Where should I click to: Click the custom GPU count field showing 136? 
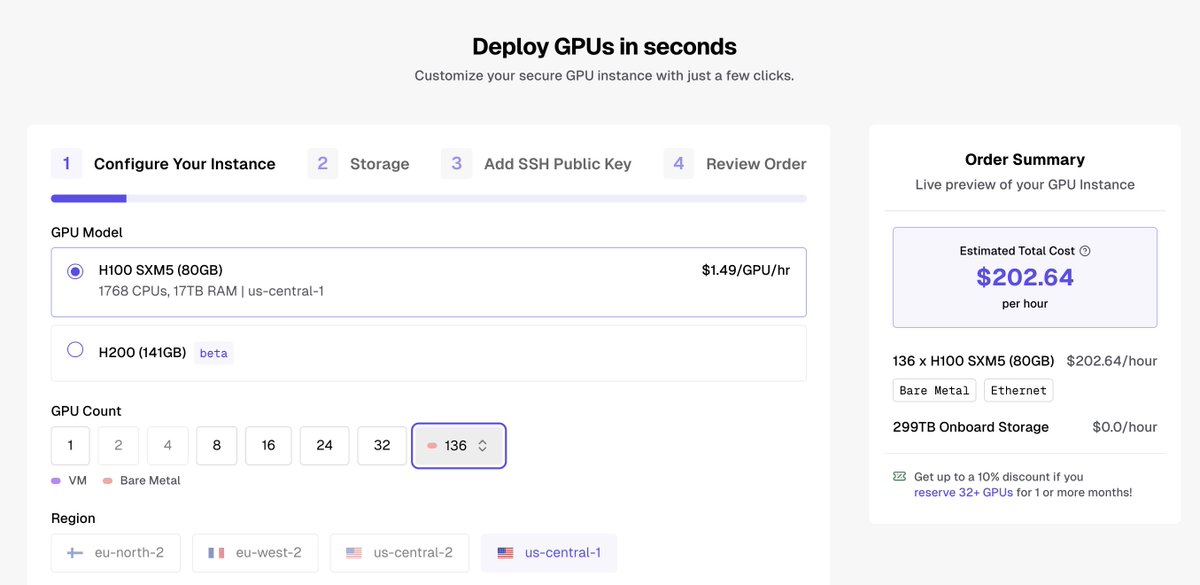tap(459, 446)
